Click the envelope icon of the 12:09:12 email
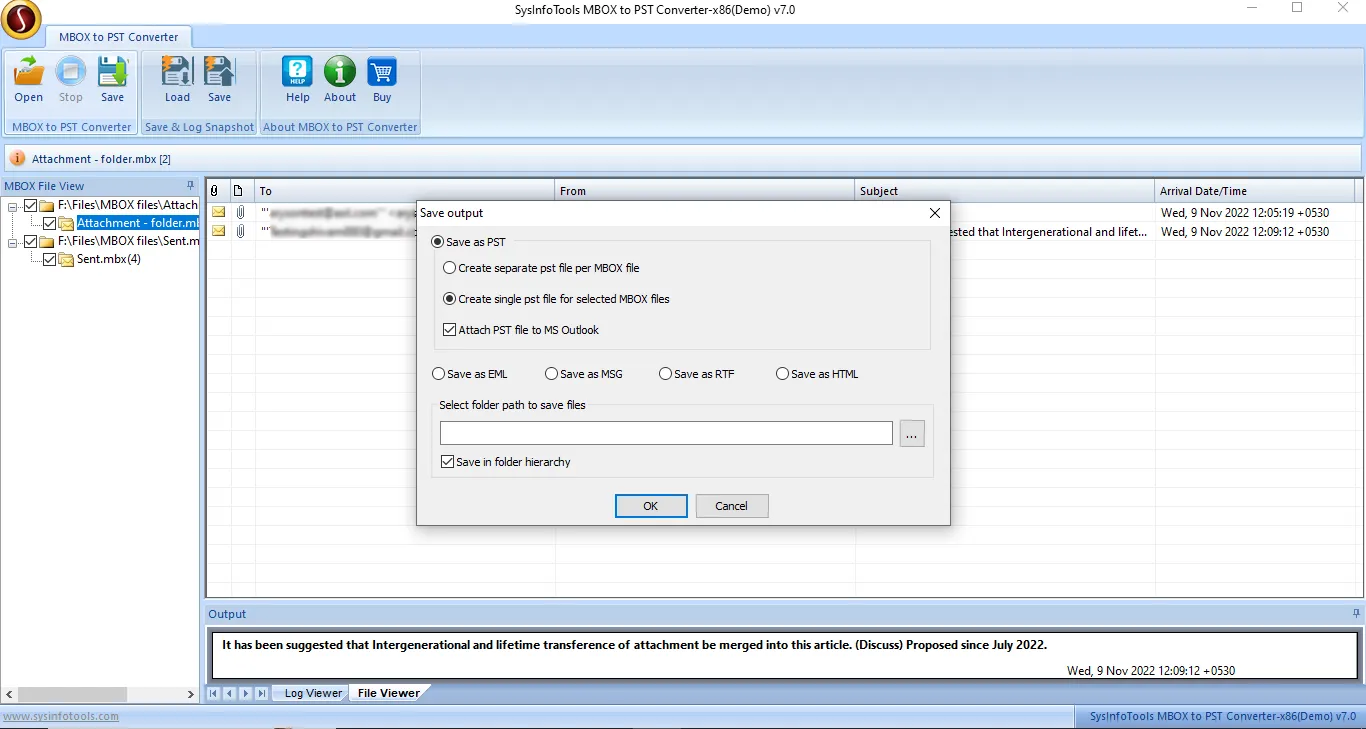 click(x=218, y=231)
